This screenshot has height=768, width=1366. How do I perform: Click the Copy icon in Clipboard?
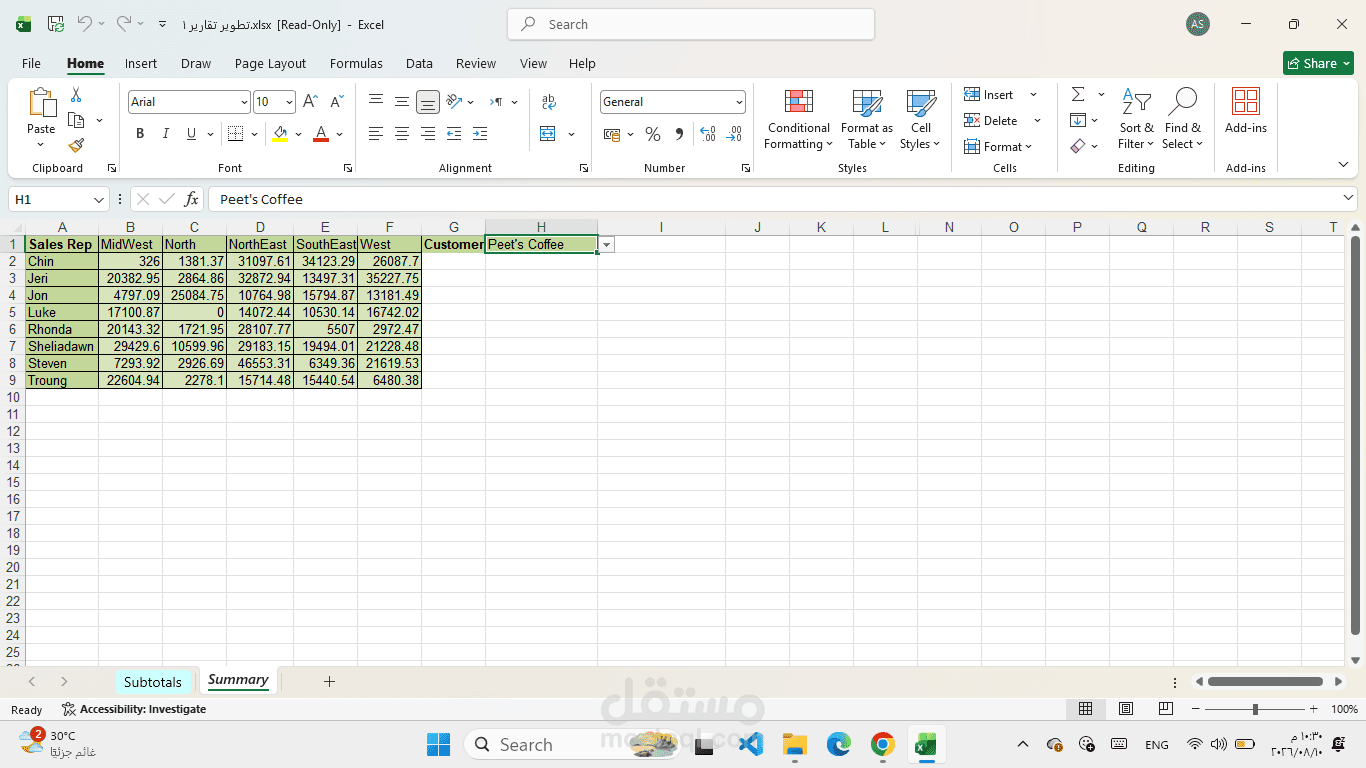(76, 120)
